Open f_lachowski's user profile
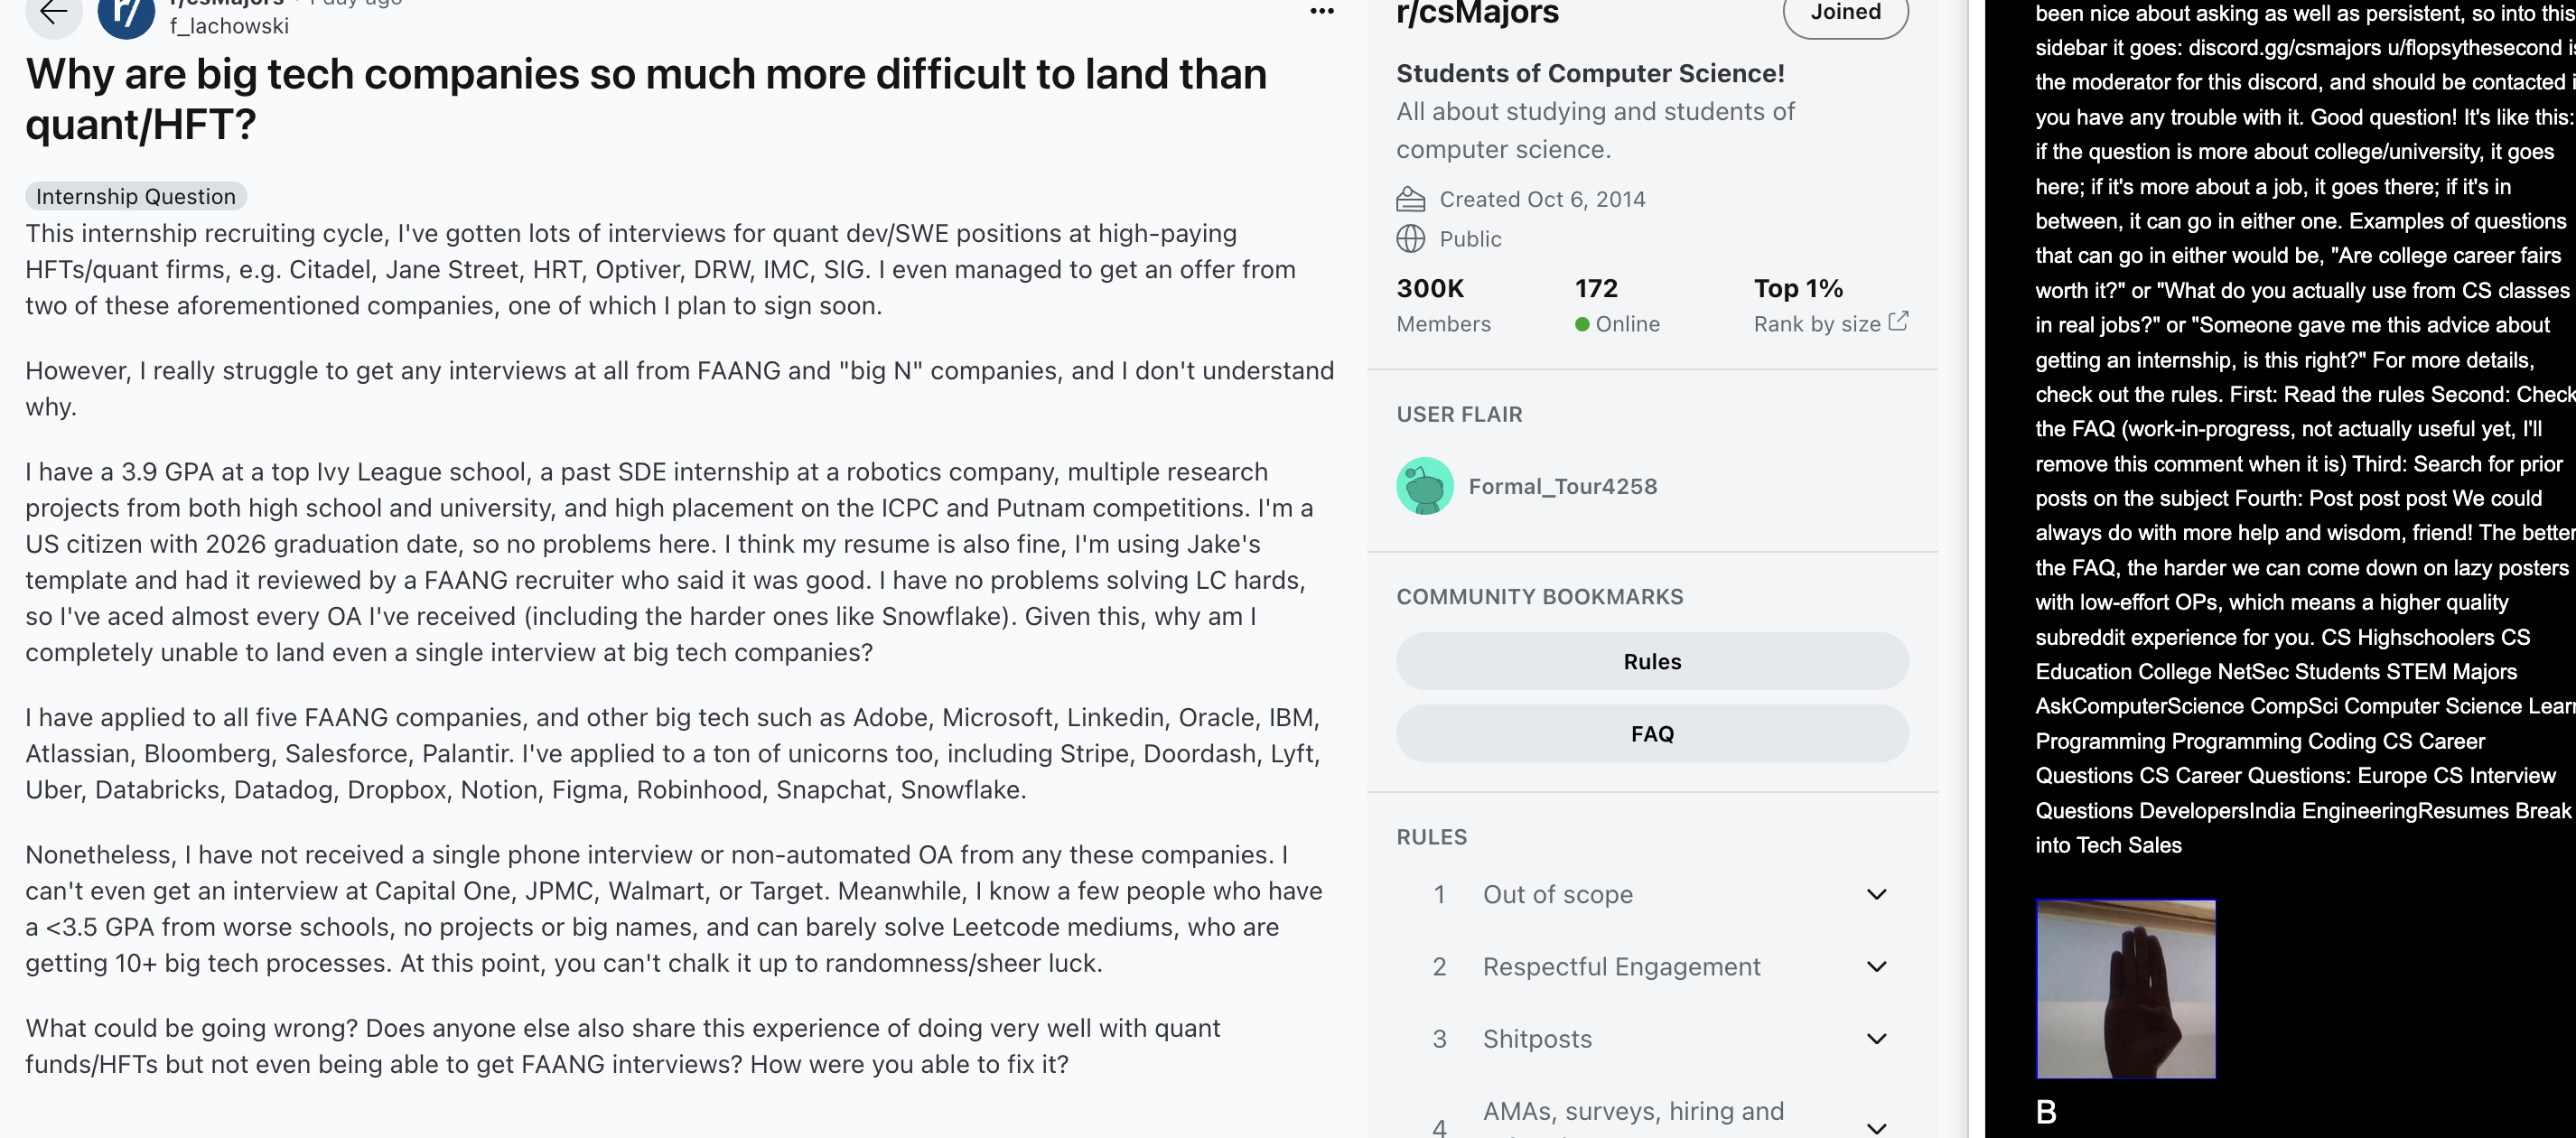Viewport: 2576px width, 1138px height. coord(229,26)
